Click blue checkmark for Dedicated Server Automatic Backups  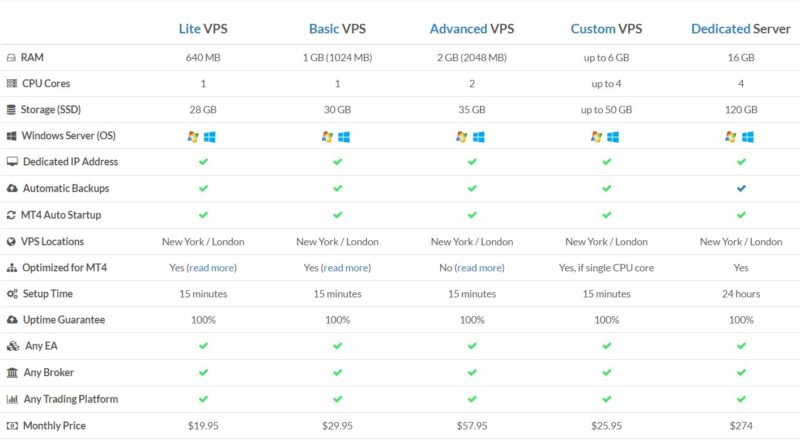point(741,188)
